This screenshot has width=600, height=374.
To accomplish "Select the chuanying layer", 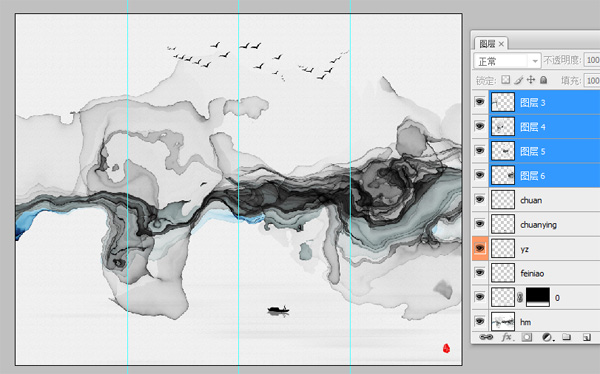I will click(x=544, y=224).
